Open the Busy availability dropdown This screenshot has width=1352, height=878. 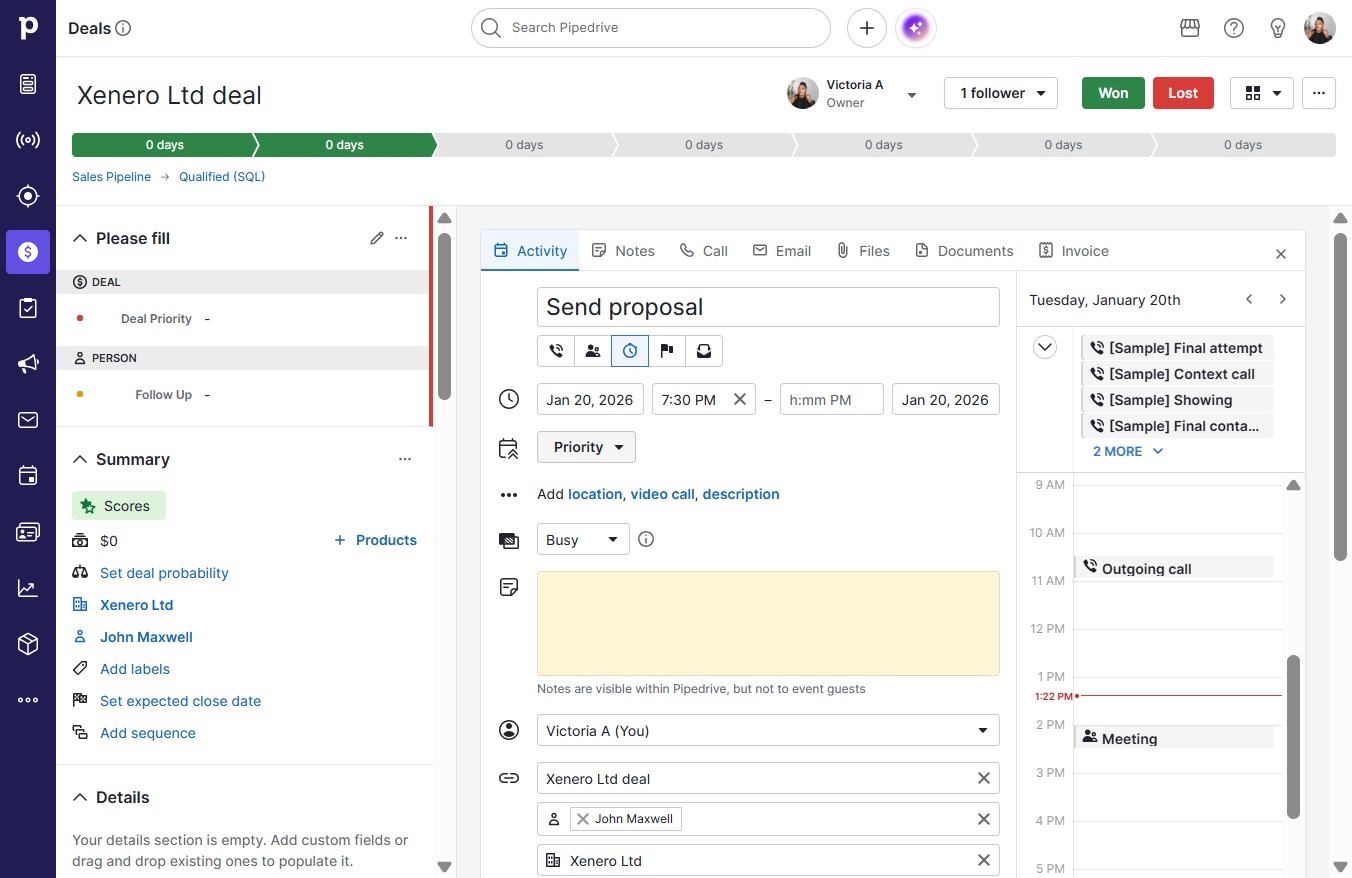pos(583,539)
